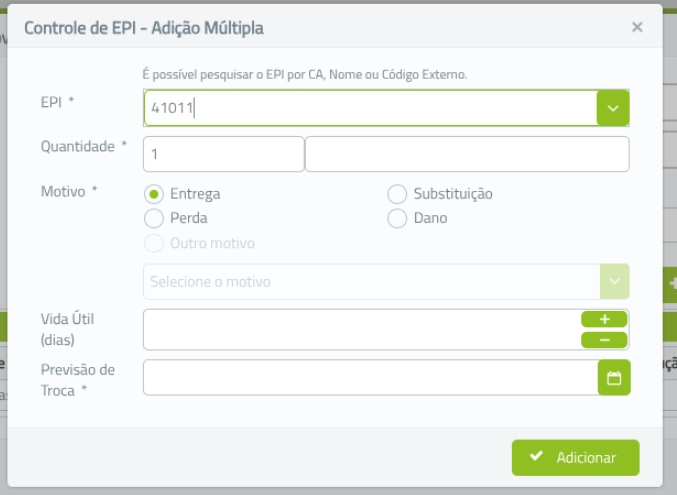The width and height of the screenshot is (677, 495).
Task: Increase Vida Útil with plus button
Action: pos(604,319)
